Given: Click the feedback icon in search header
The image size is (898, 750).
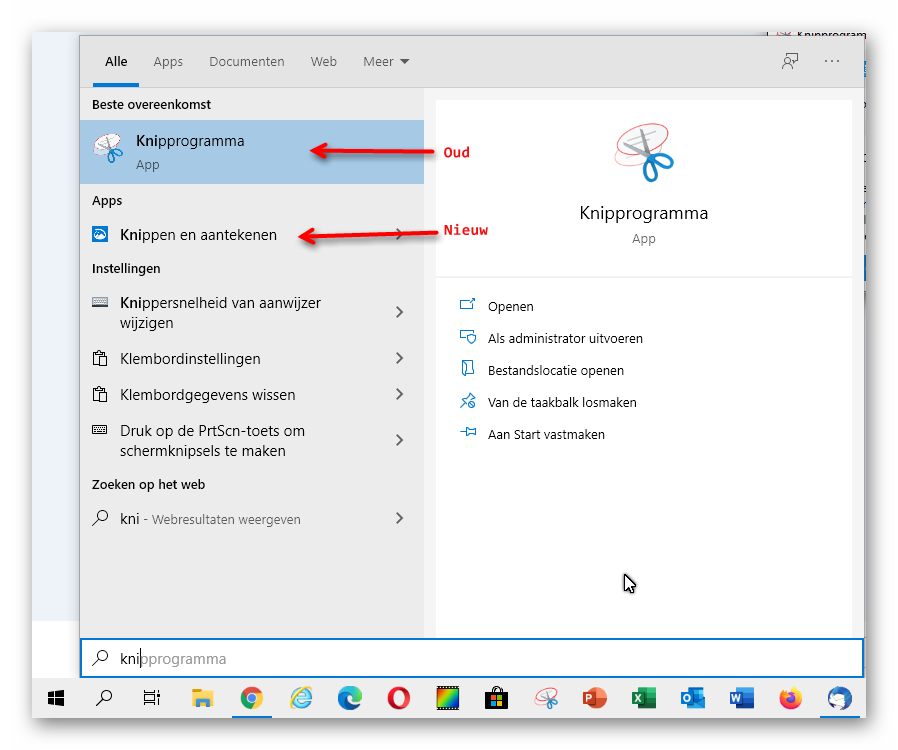Looking at the screenshot, I should click(790, 61).
